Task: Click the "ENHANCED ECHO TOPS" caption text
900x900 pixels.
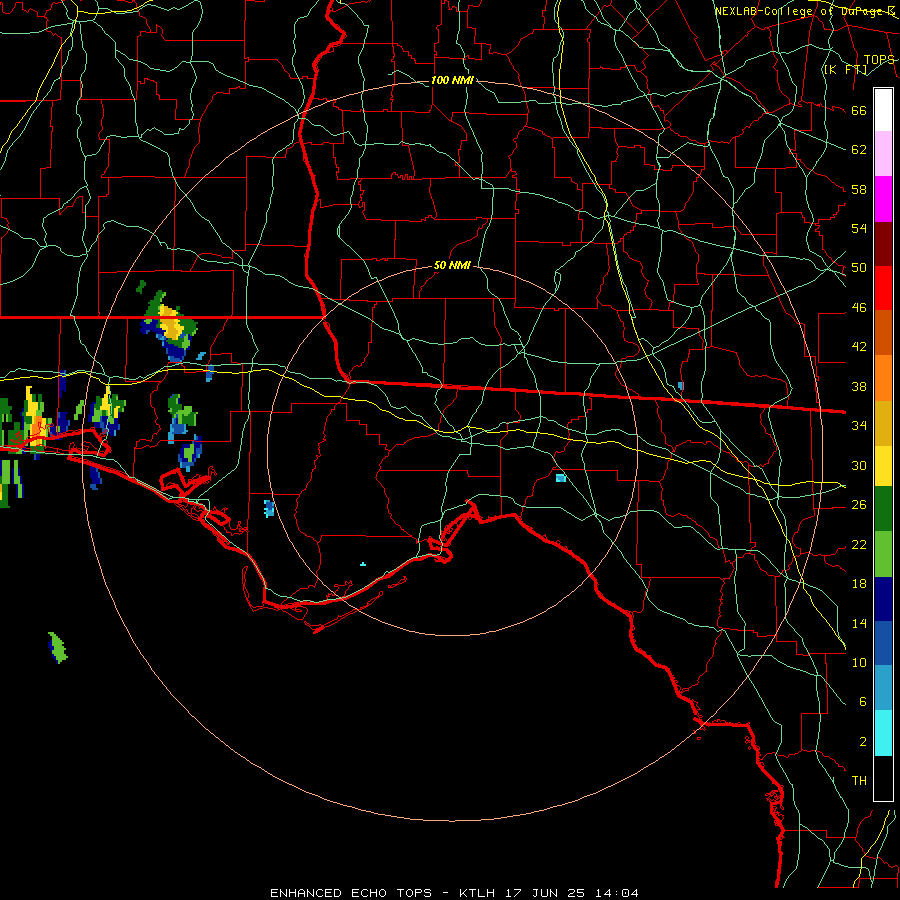Action: click(351, 893)
